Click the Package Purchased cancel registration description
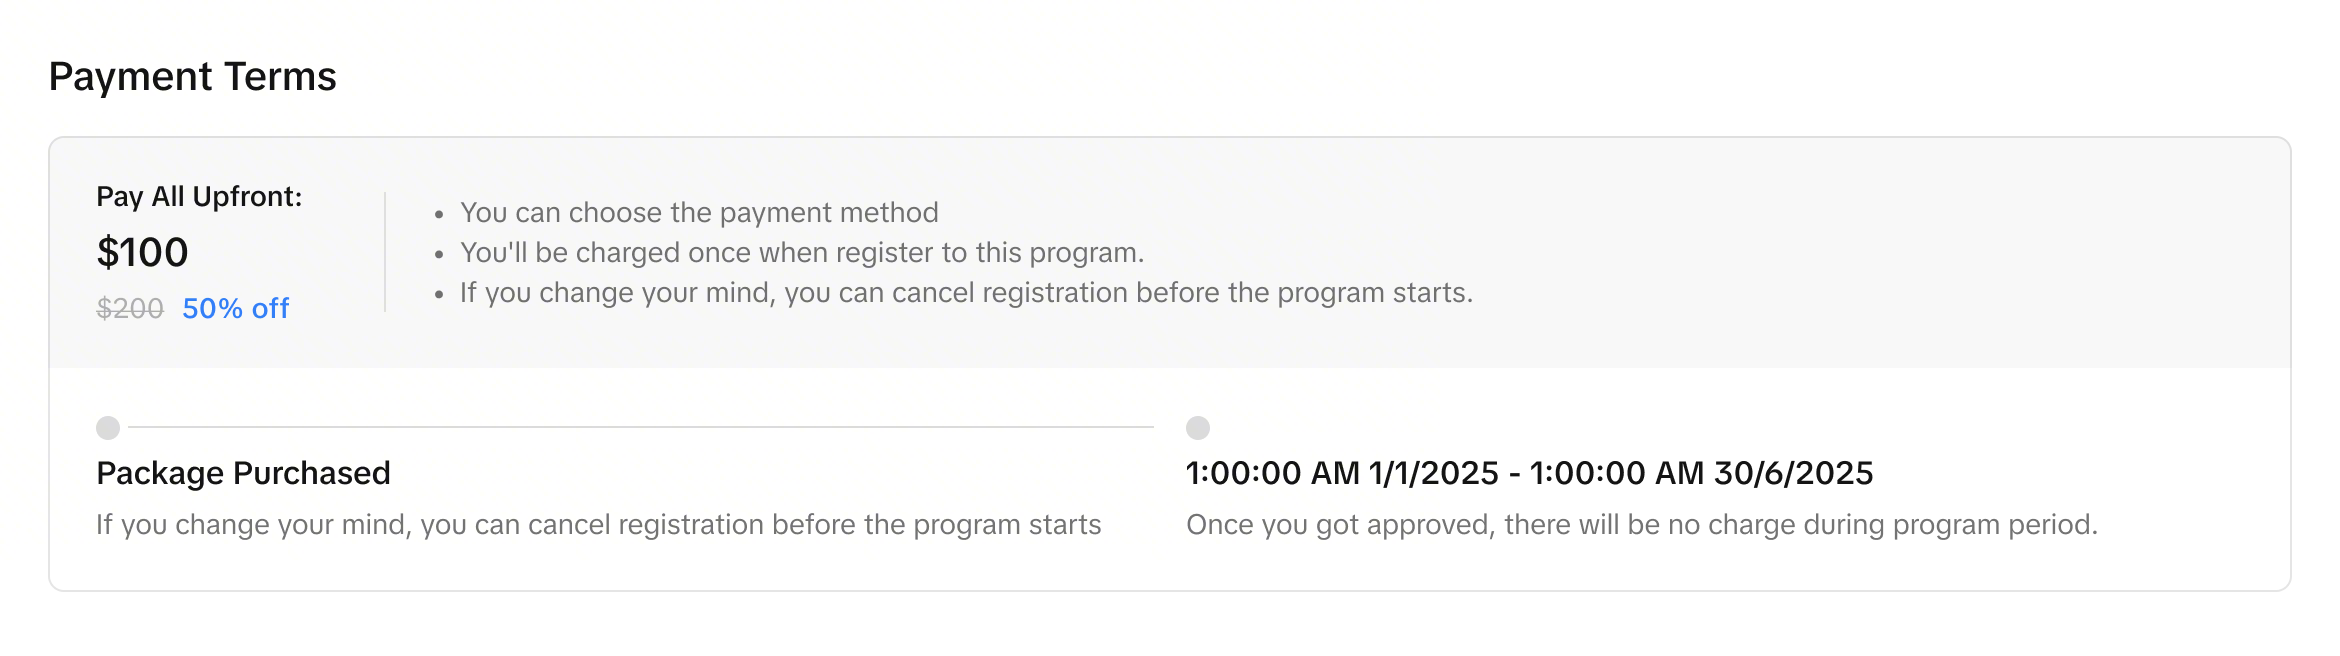This screenshot has height=656, width=2340. click(598, 525)
